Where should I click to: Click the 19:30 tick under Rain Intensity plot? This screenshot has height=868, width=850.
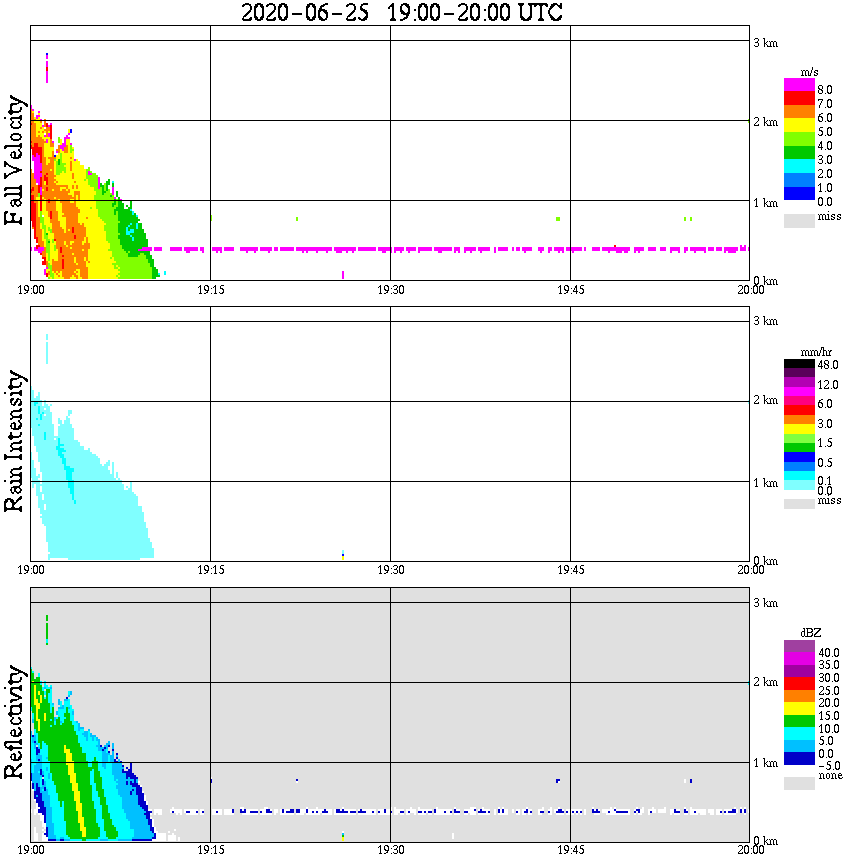390,570
